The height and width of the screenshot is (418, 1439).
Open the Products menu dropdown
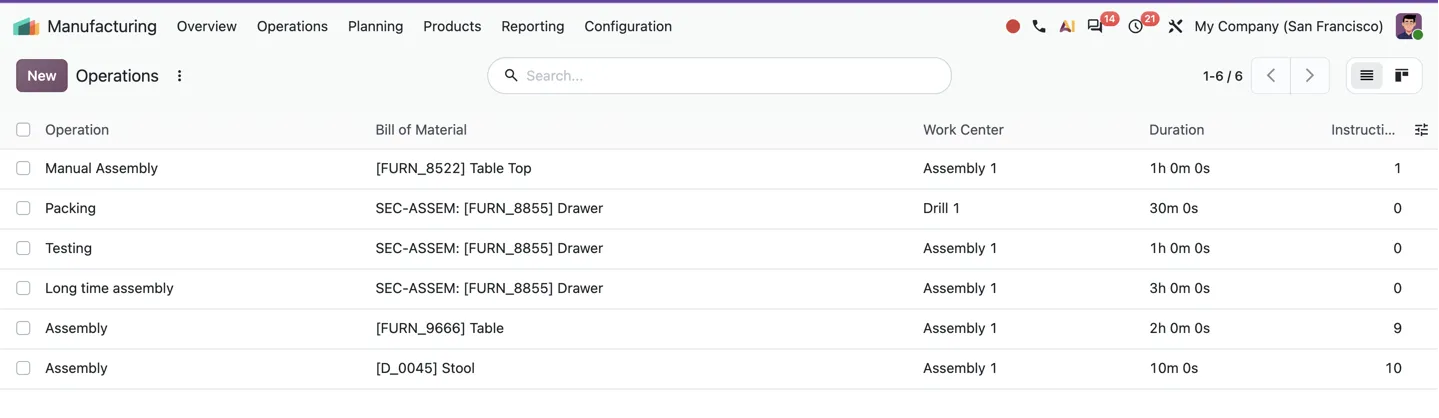tap(452, 27)
